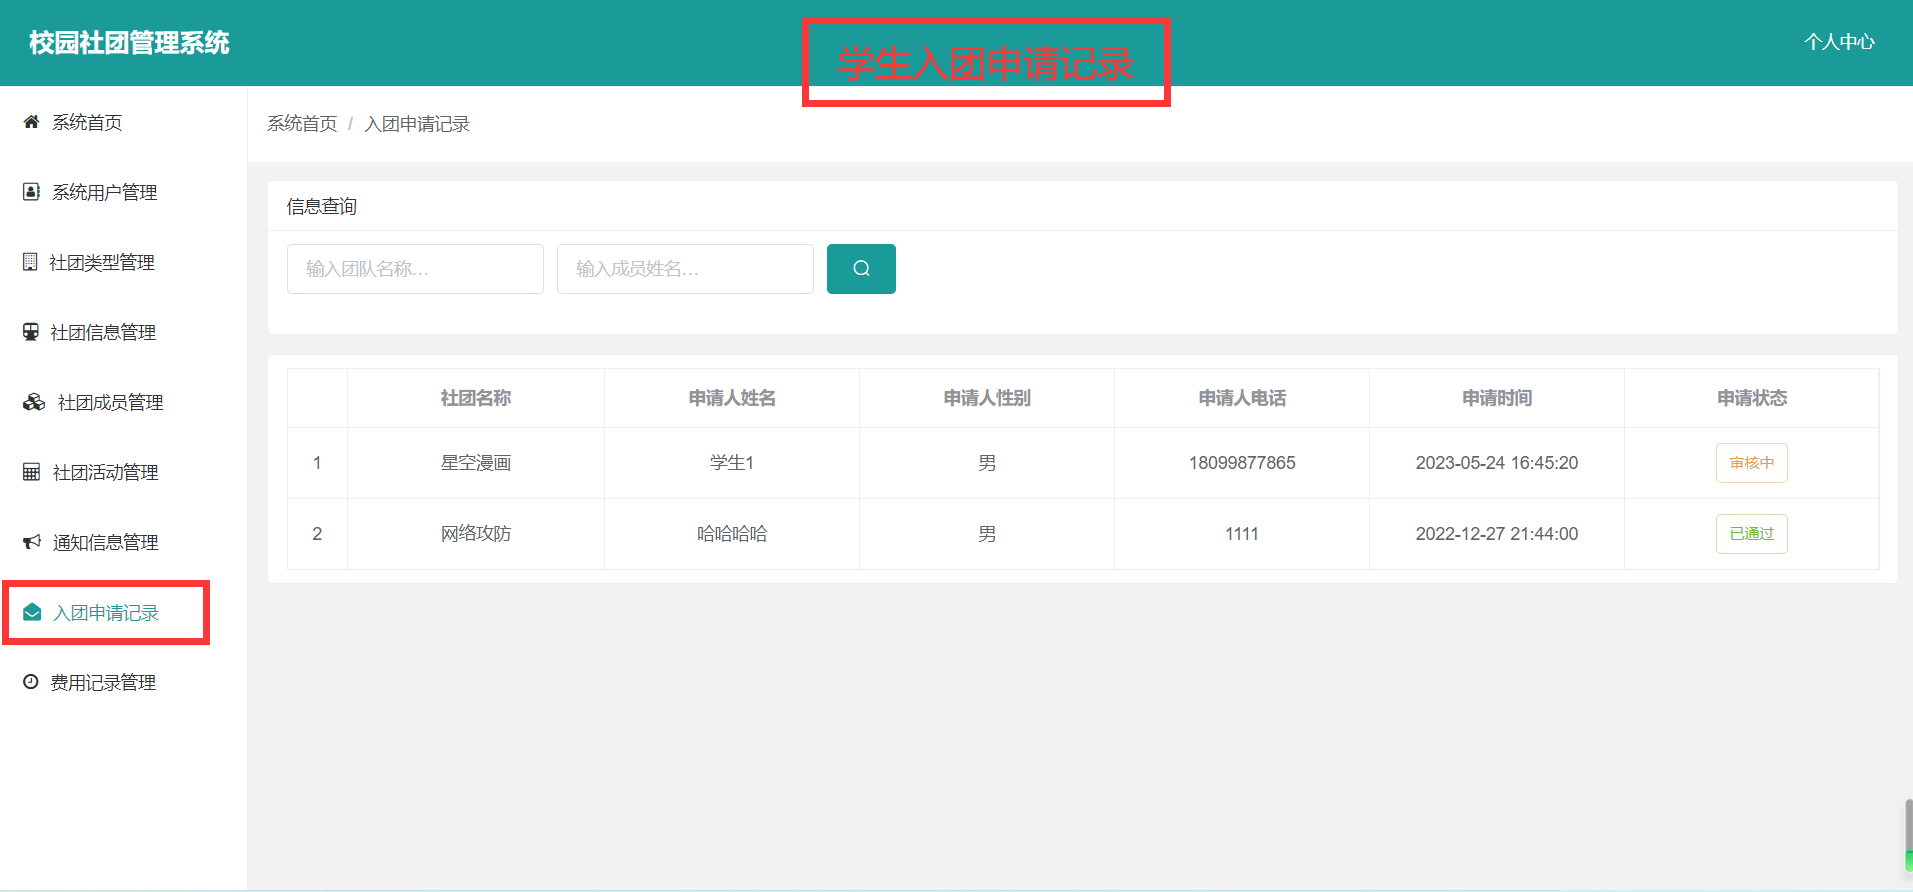
Task: Click the 申请时间 column header
Action: click(1497, 398)
